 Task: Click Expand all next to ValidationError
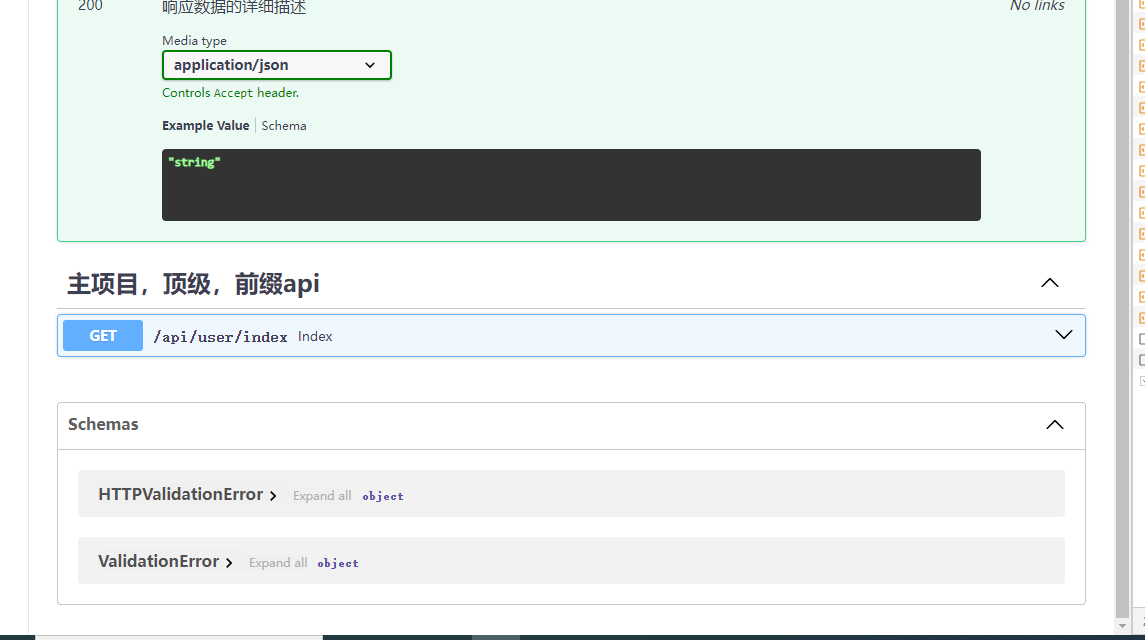278,563
